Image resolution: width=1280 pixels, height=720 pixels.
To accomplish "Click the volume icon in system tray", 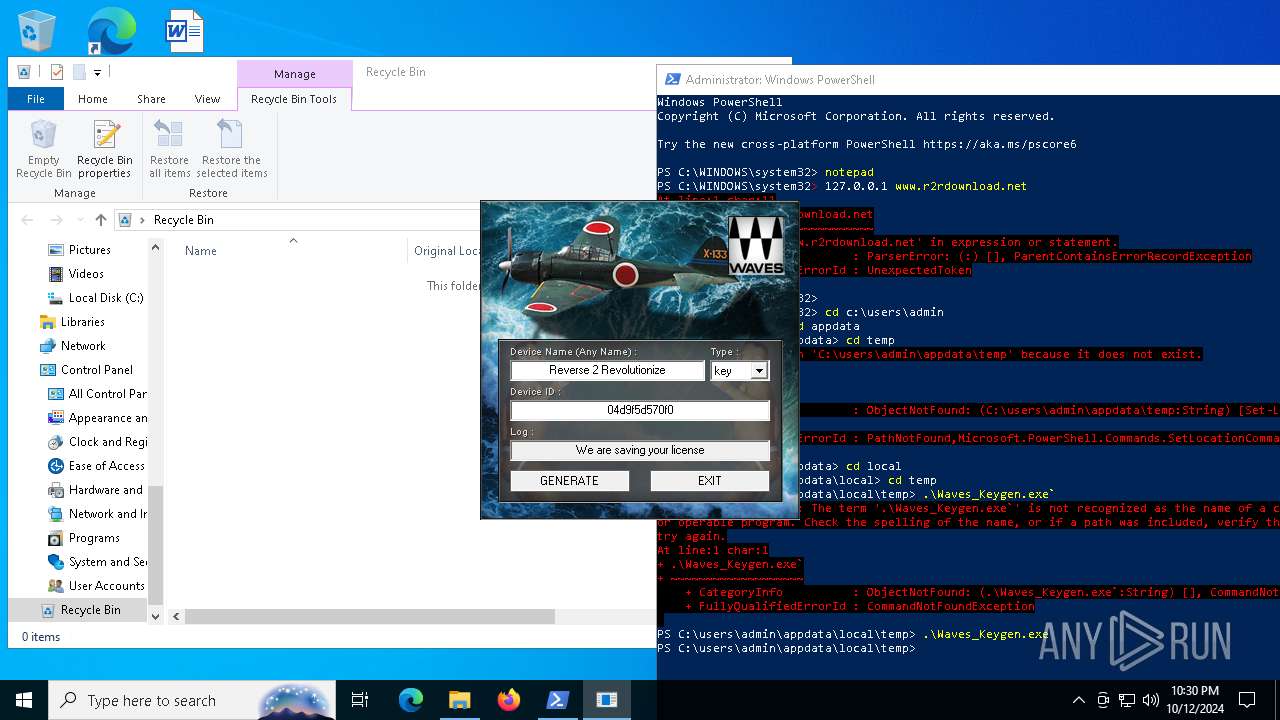I will click(1151, 700).
